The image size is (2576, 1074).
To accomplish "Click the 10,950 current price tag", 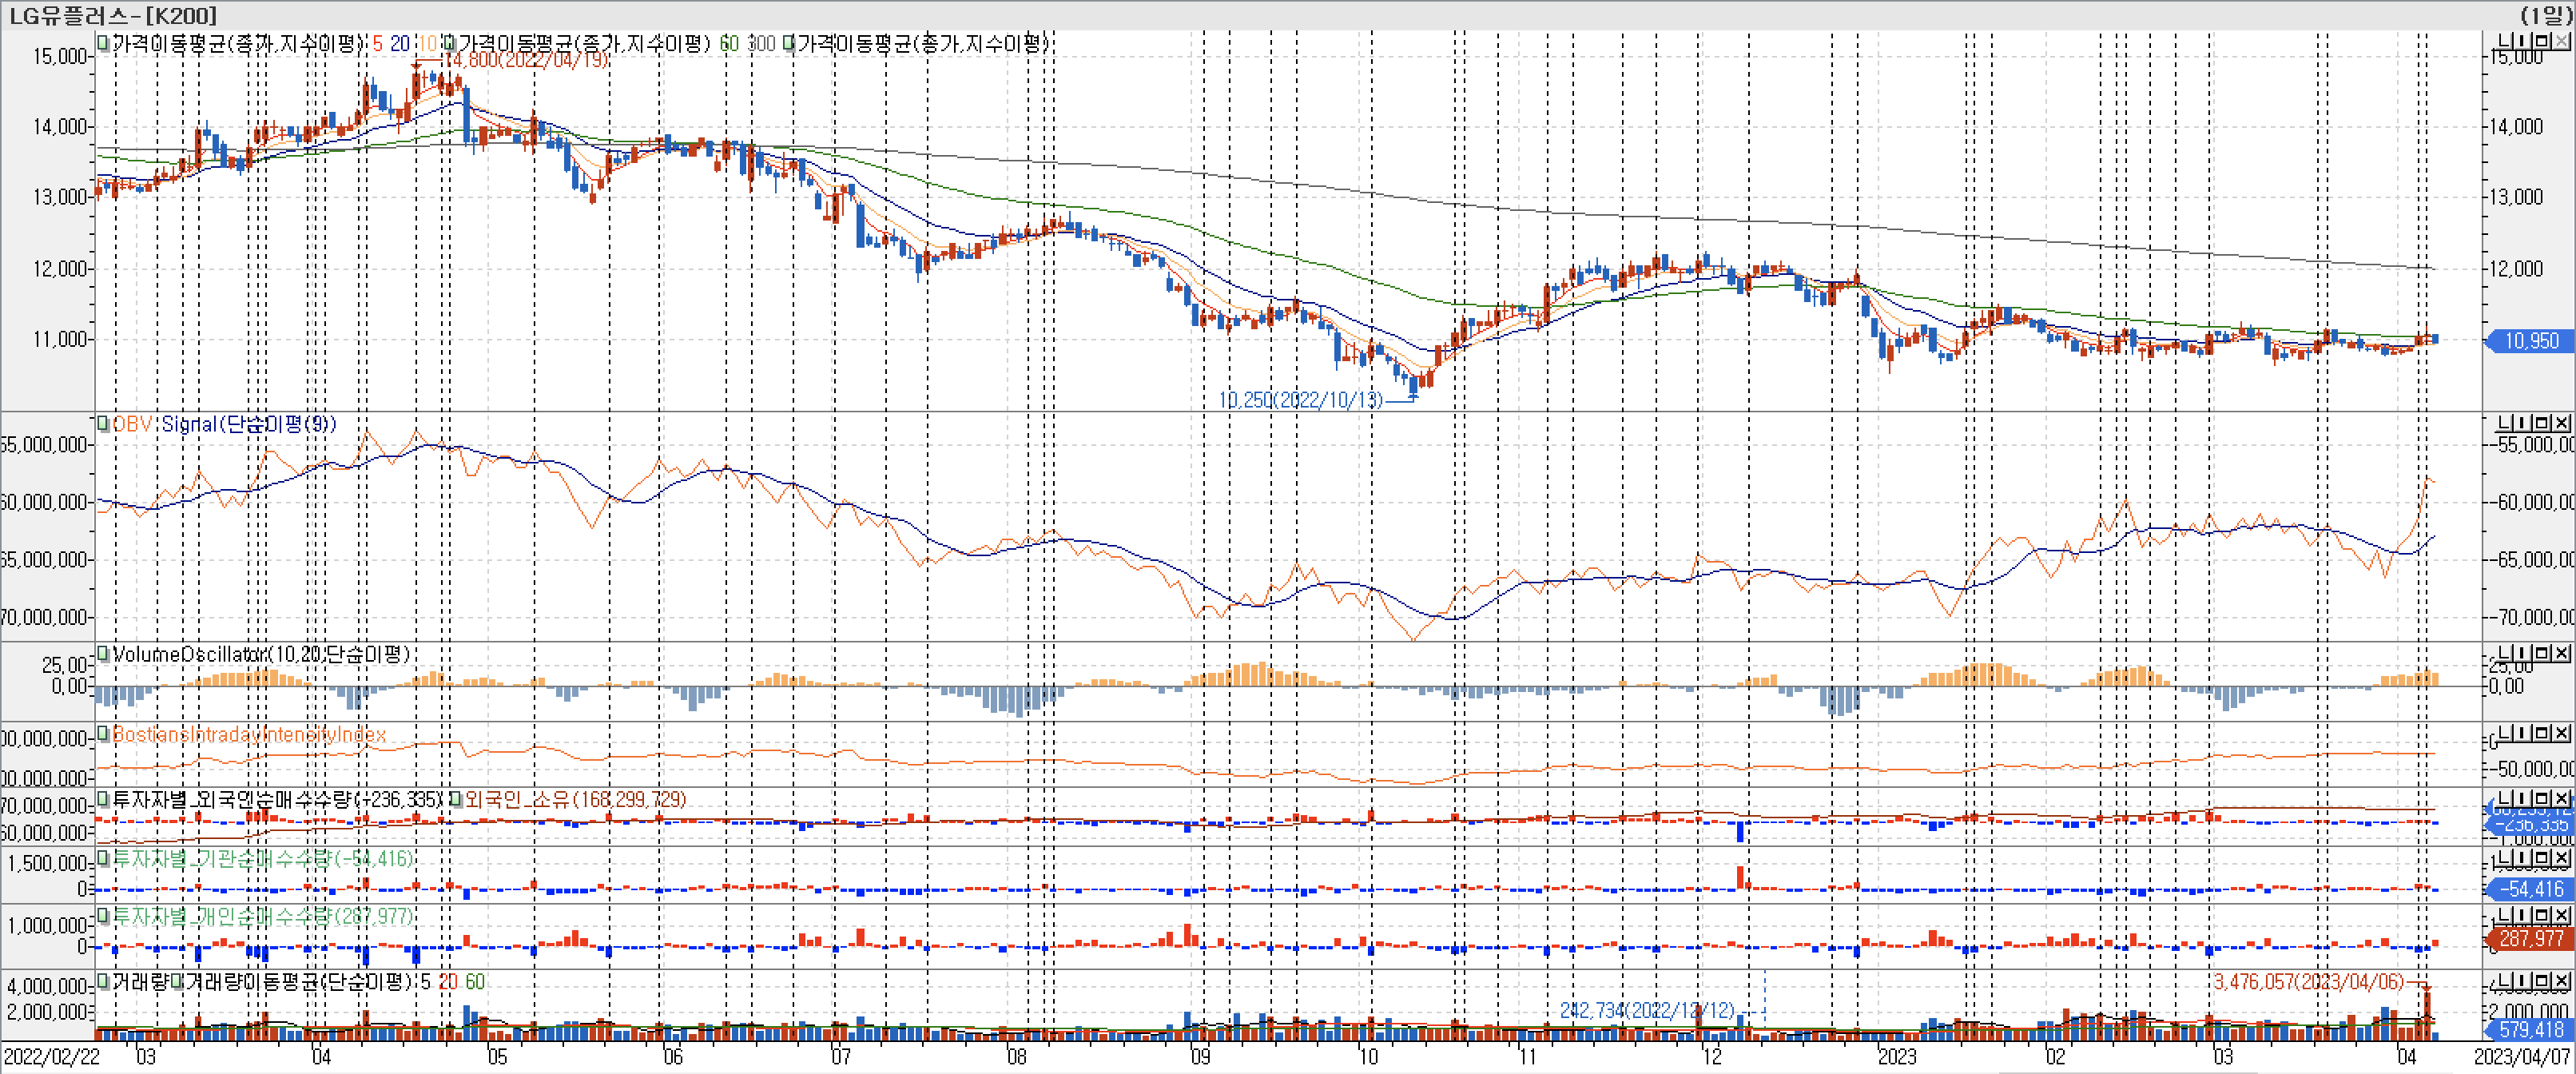I will tap(2531, 341).
